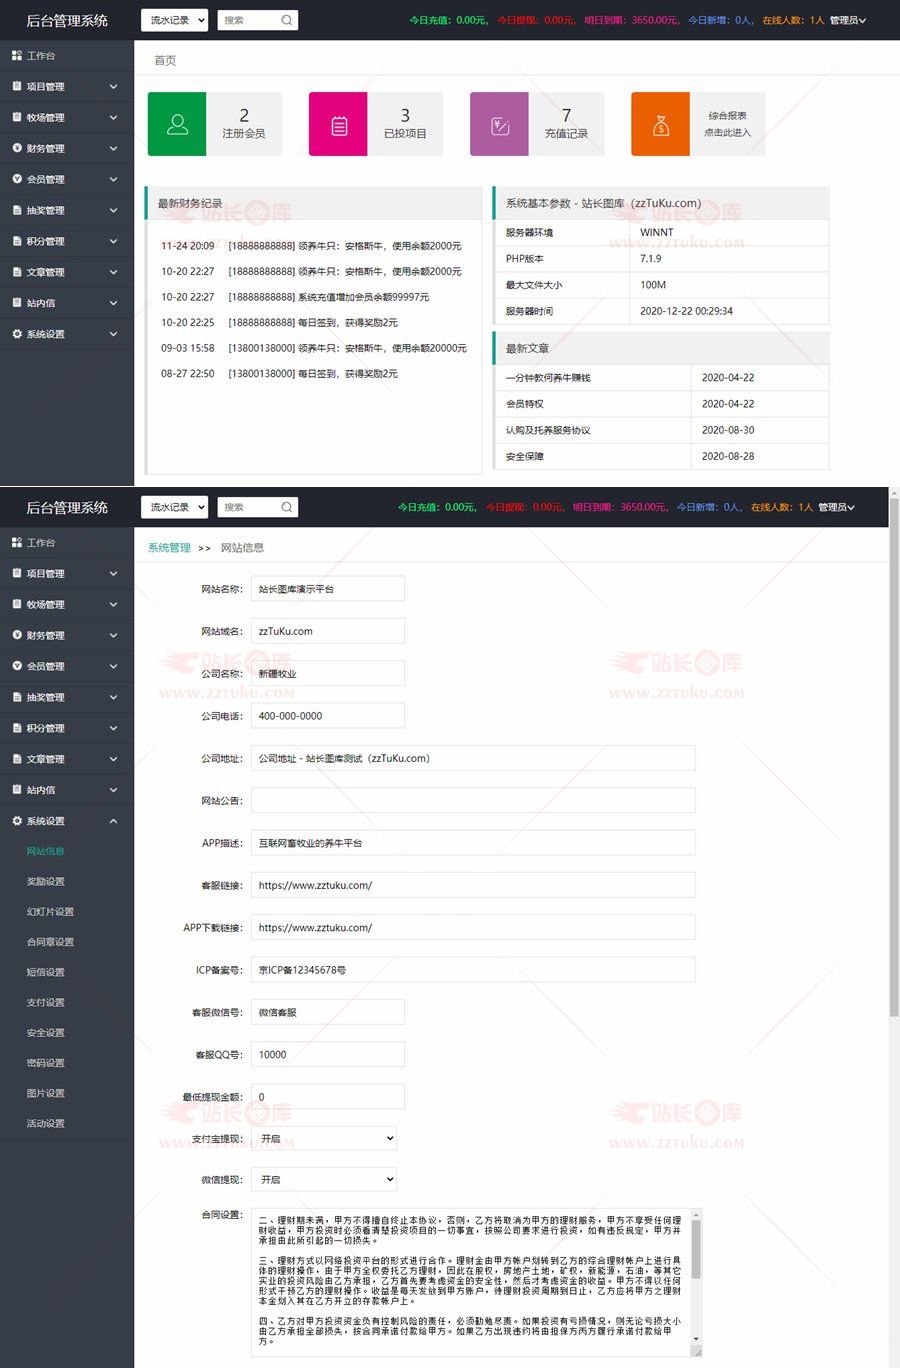Select 网站信息 submenu item
The image size is (900, 1368).
pyautogui.click(x=45, y=851)
